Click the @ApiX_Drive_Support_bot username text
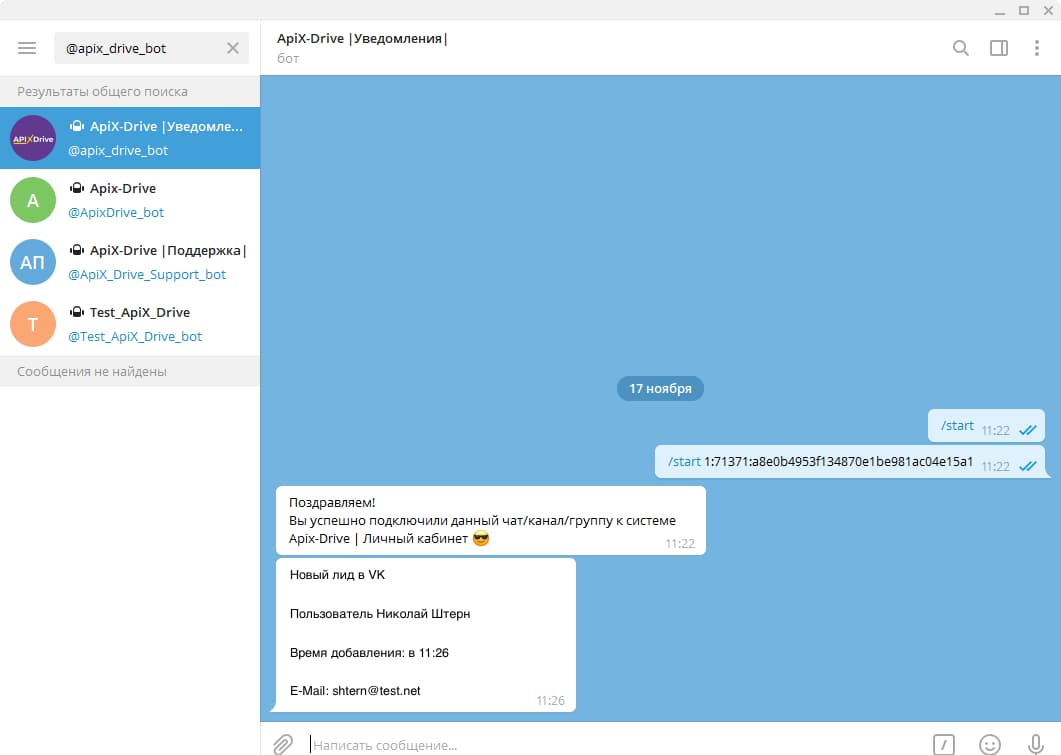 [x=147, y=275]
